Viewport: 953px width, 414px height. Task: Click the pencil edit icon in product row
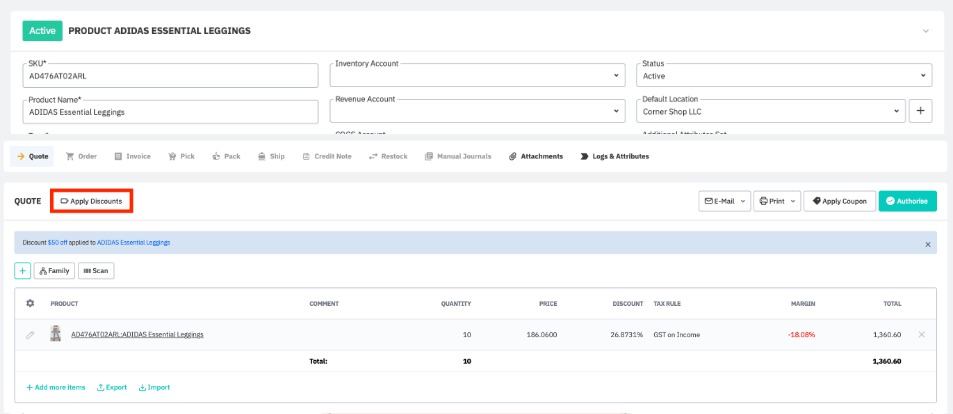click(x=30, y=334)
